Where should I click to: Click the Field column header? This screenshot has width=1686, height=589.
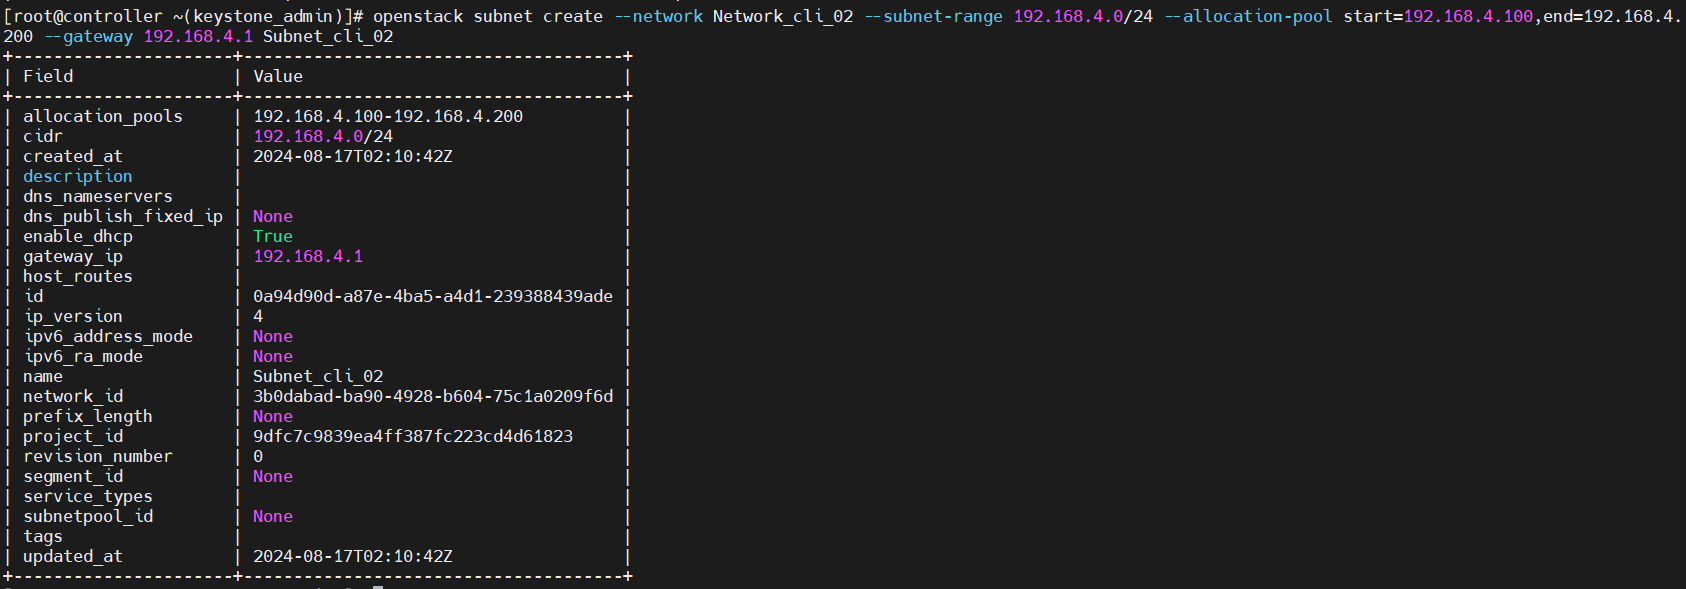coord(48,76)
